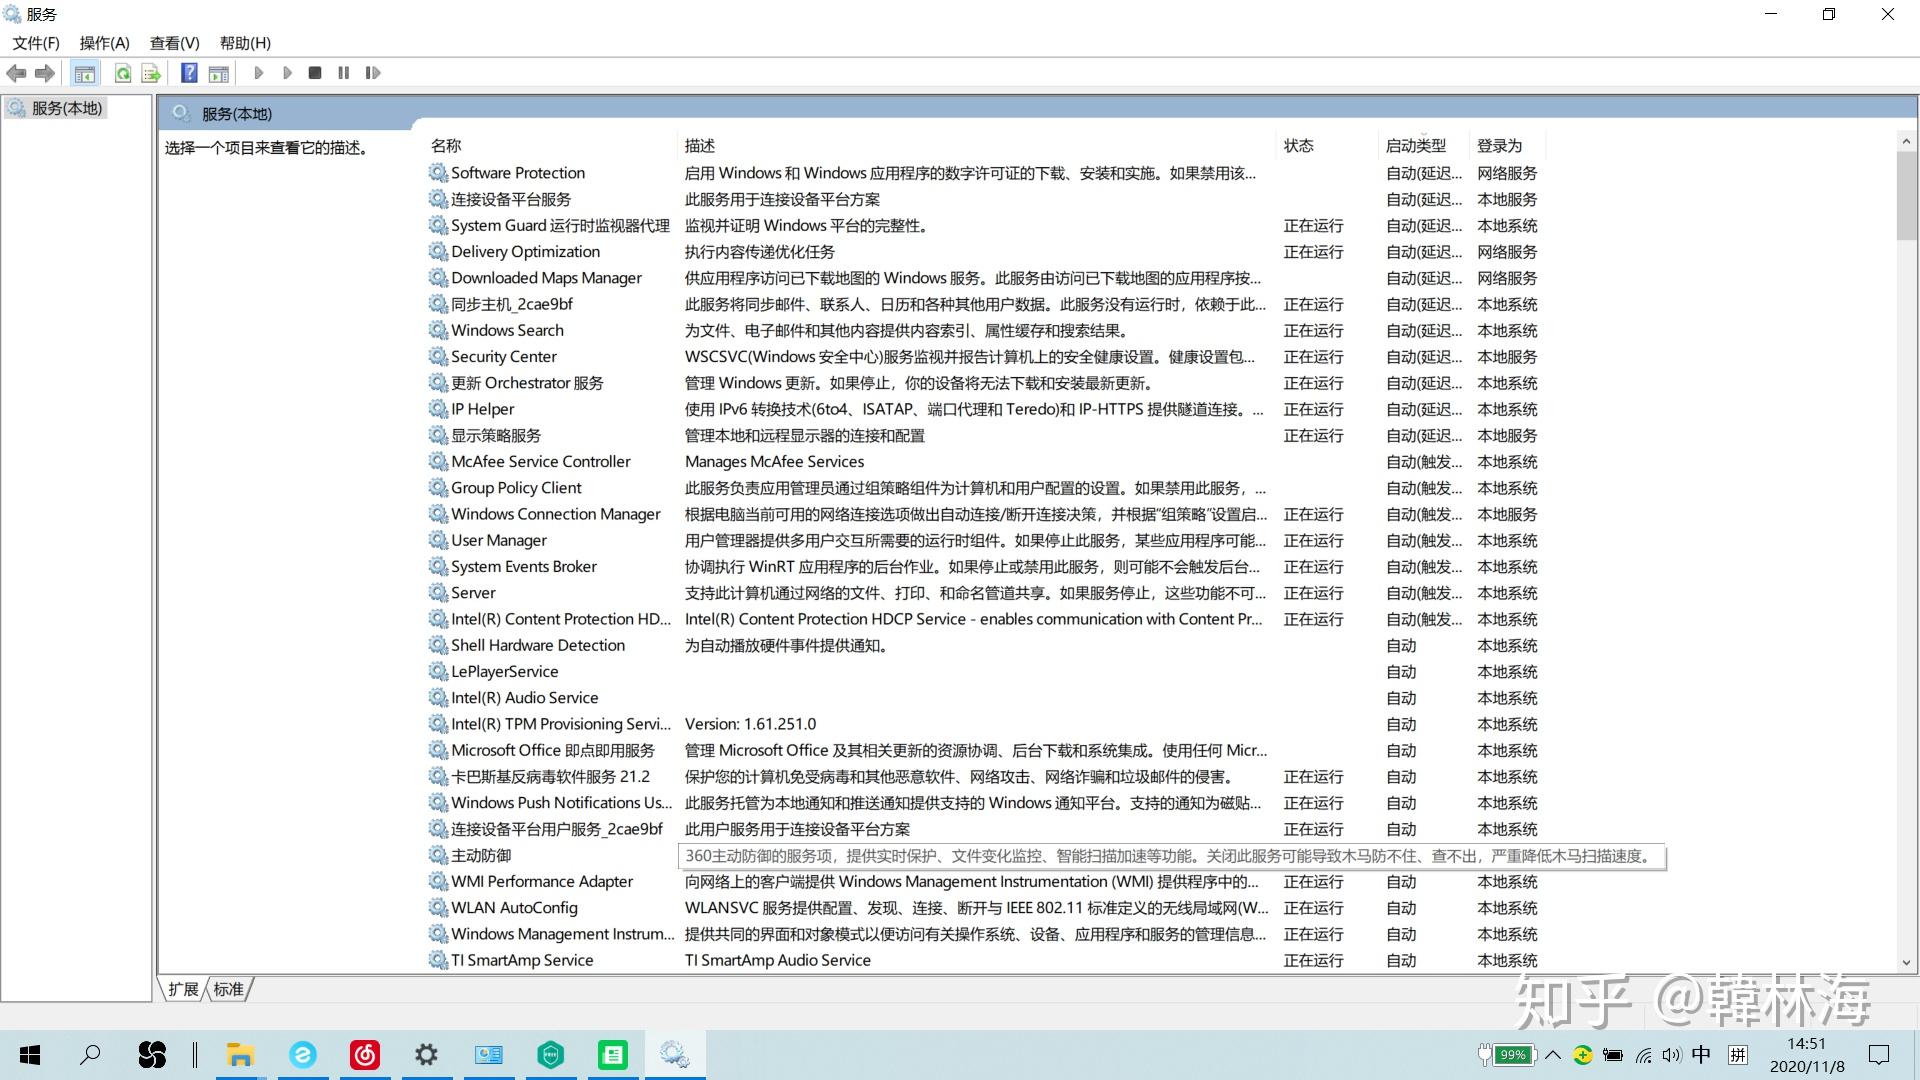
Task: Open File Explorer from the taskbar
Action: click(240, 1055)
